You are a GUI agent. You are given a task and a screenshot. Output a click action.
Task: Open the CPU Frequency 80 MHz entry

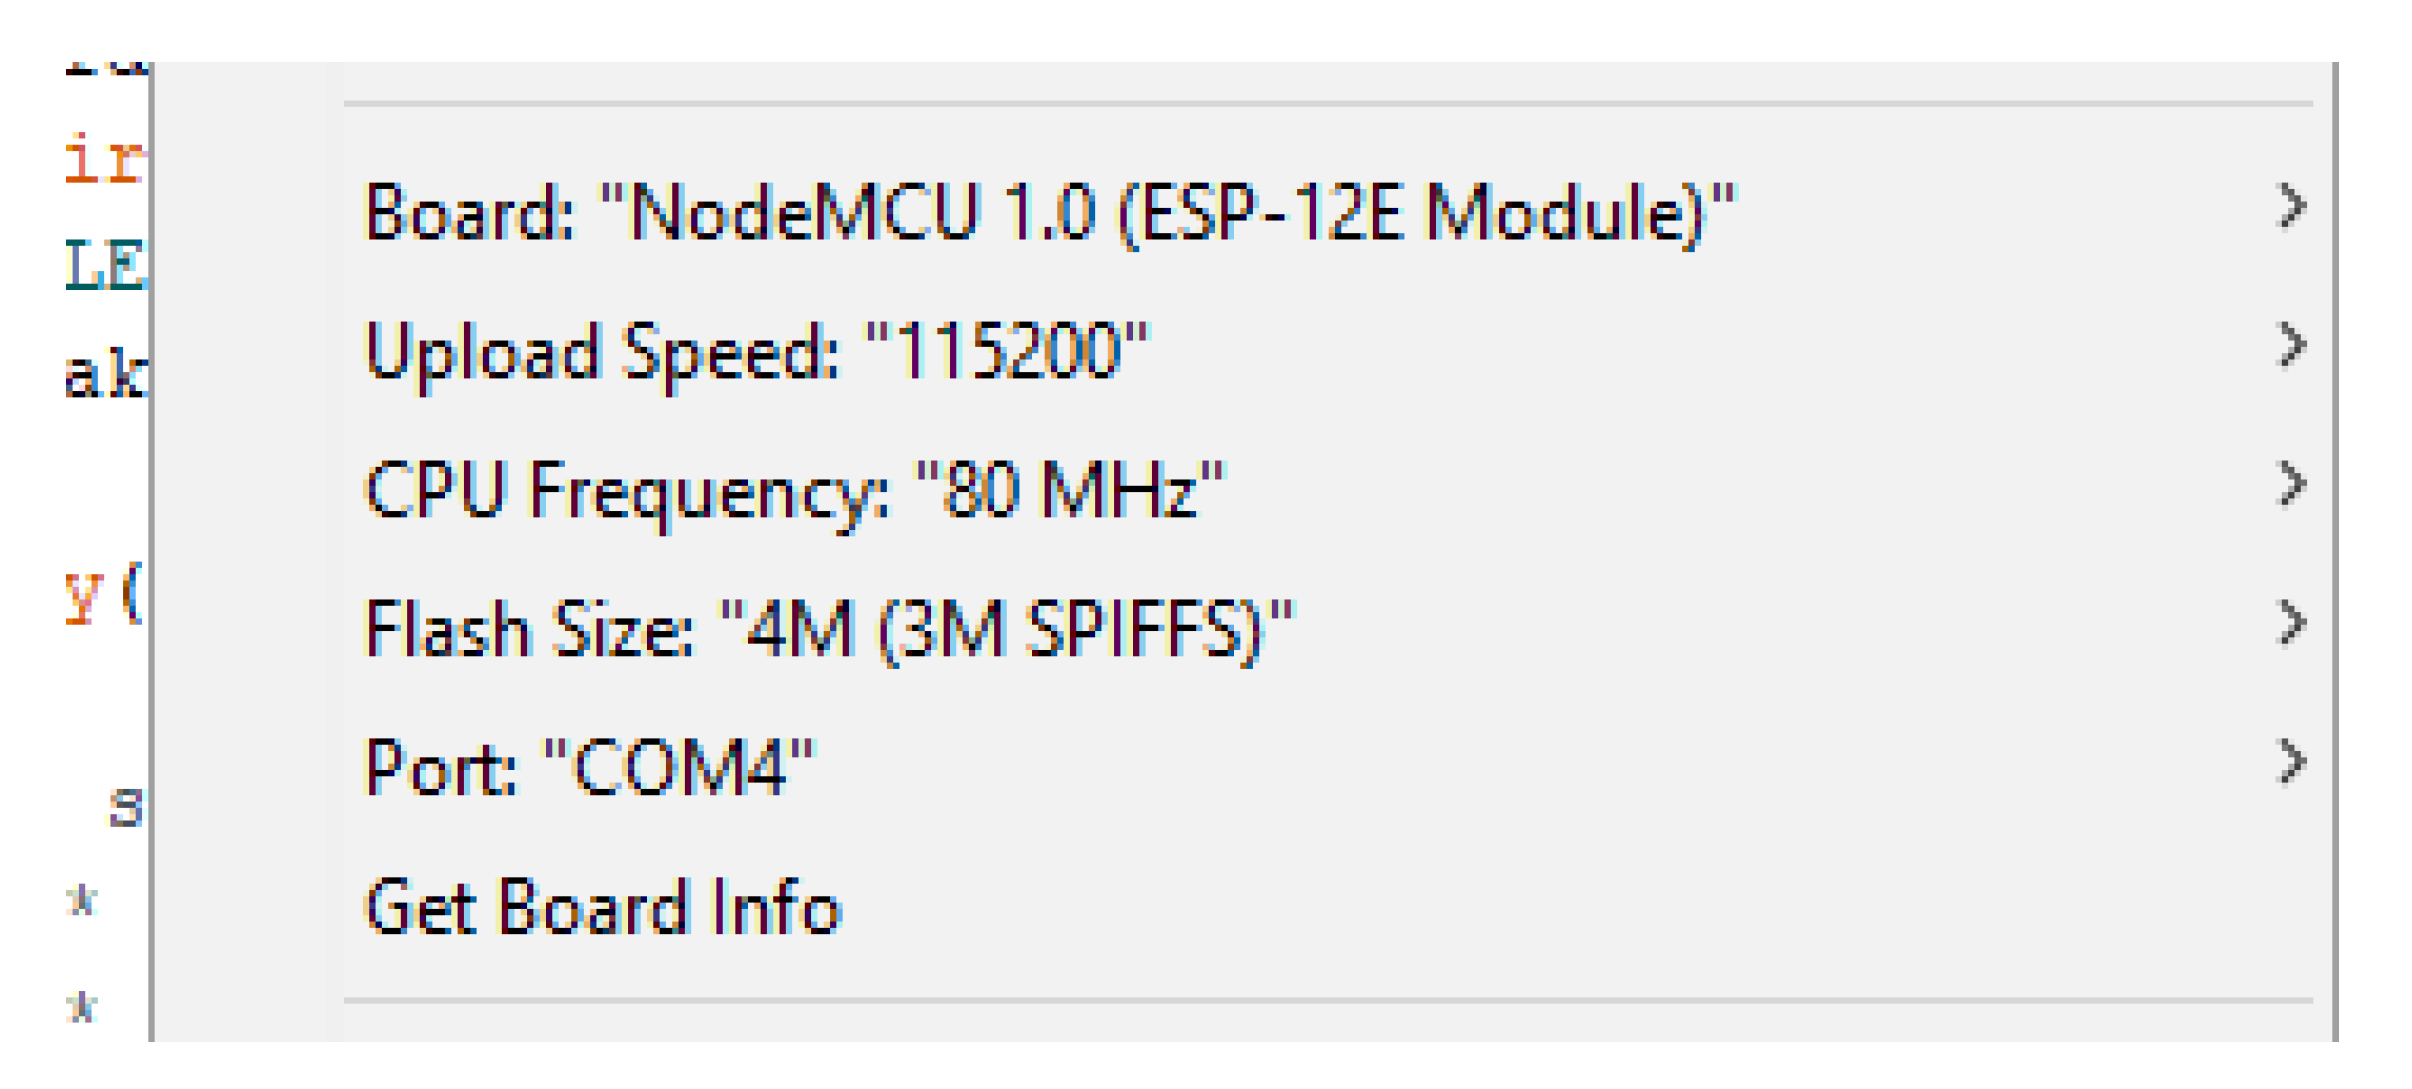click(794, 491)
